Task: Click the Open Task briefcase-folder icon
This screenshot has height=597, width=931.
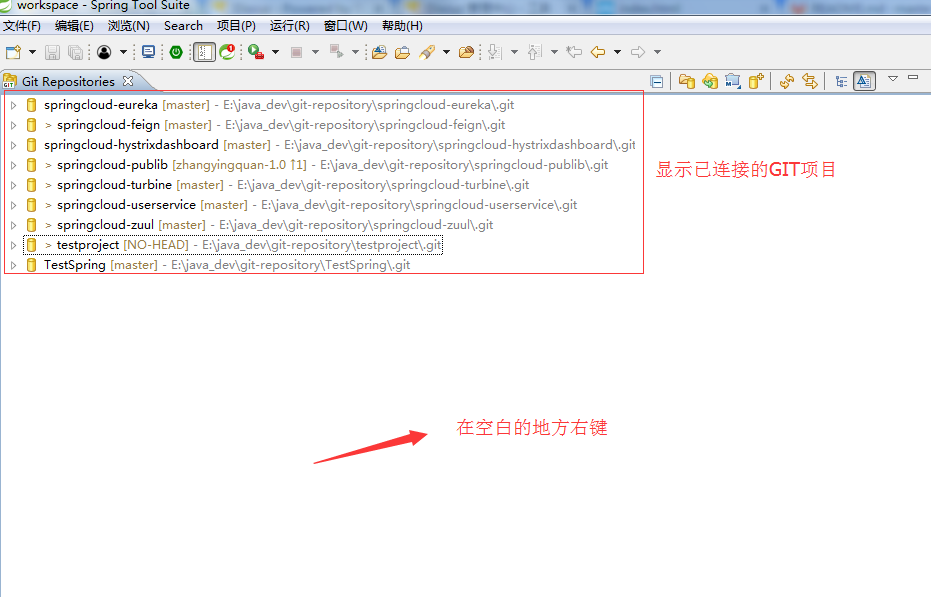Action: pos(403,52)
